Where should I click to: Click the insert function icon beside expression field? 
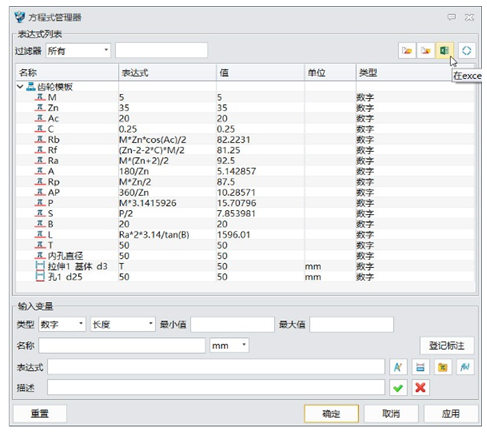coord(398,367)
